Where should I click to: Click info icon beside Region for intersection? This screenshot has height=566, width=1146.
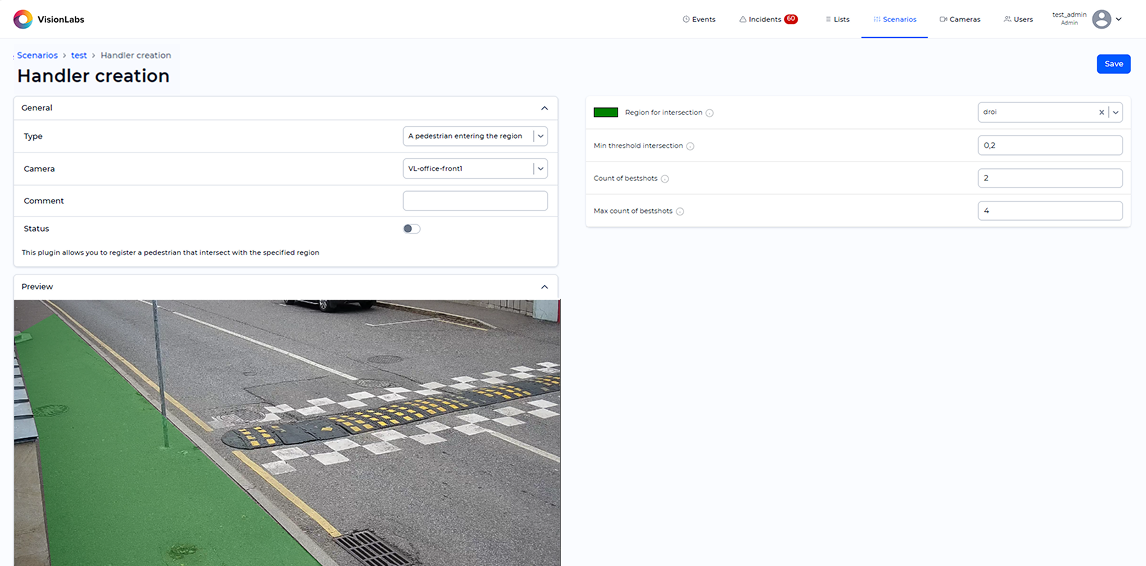(710, 113)
